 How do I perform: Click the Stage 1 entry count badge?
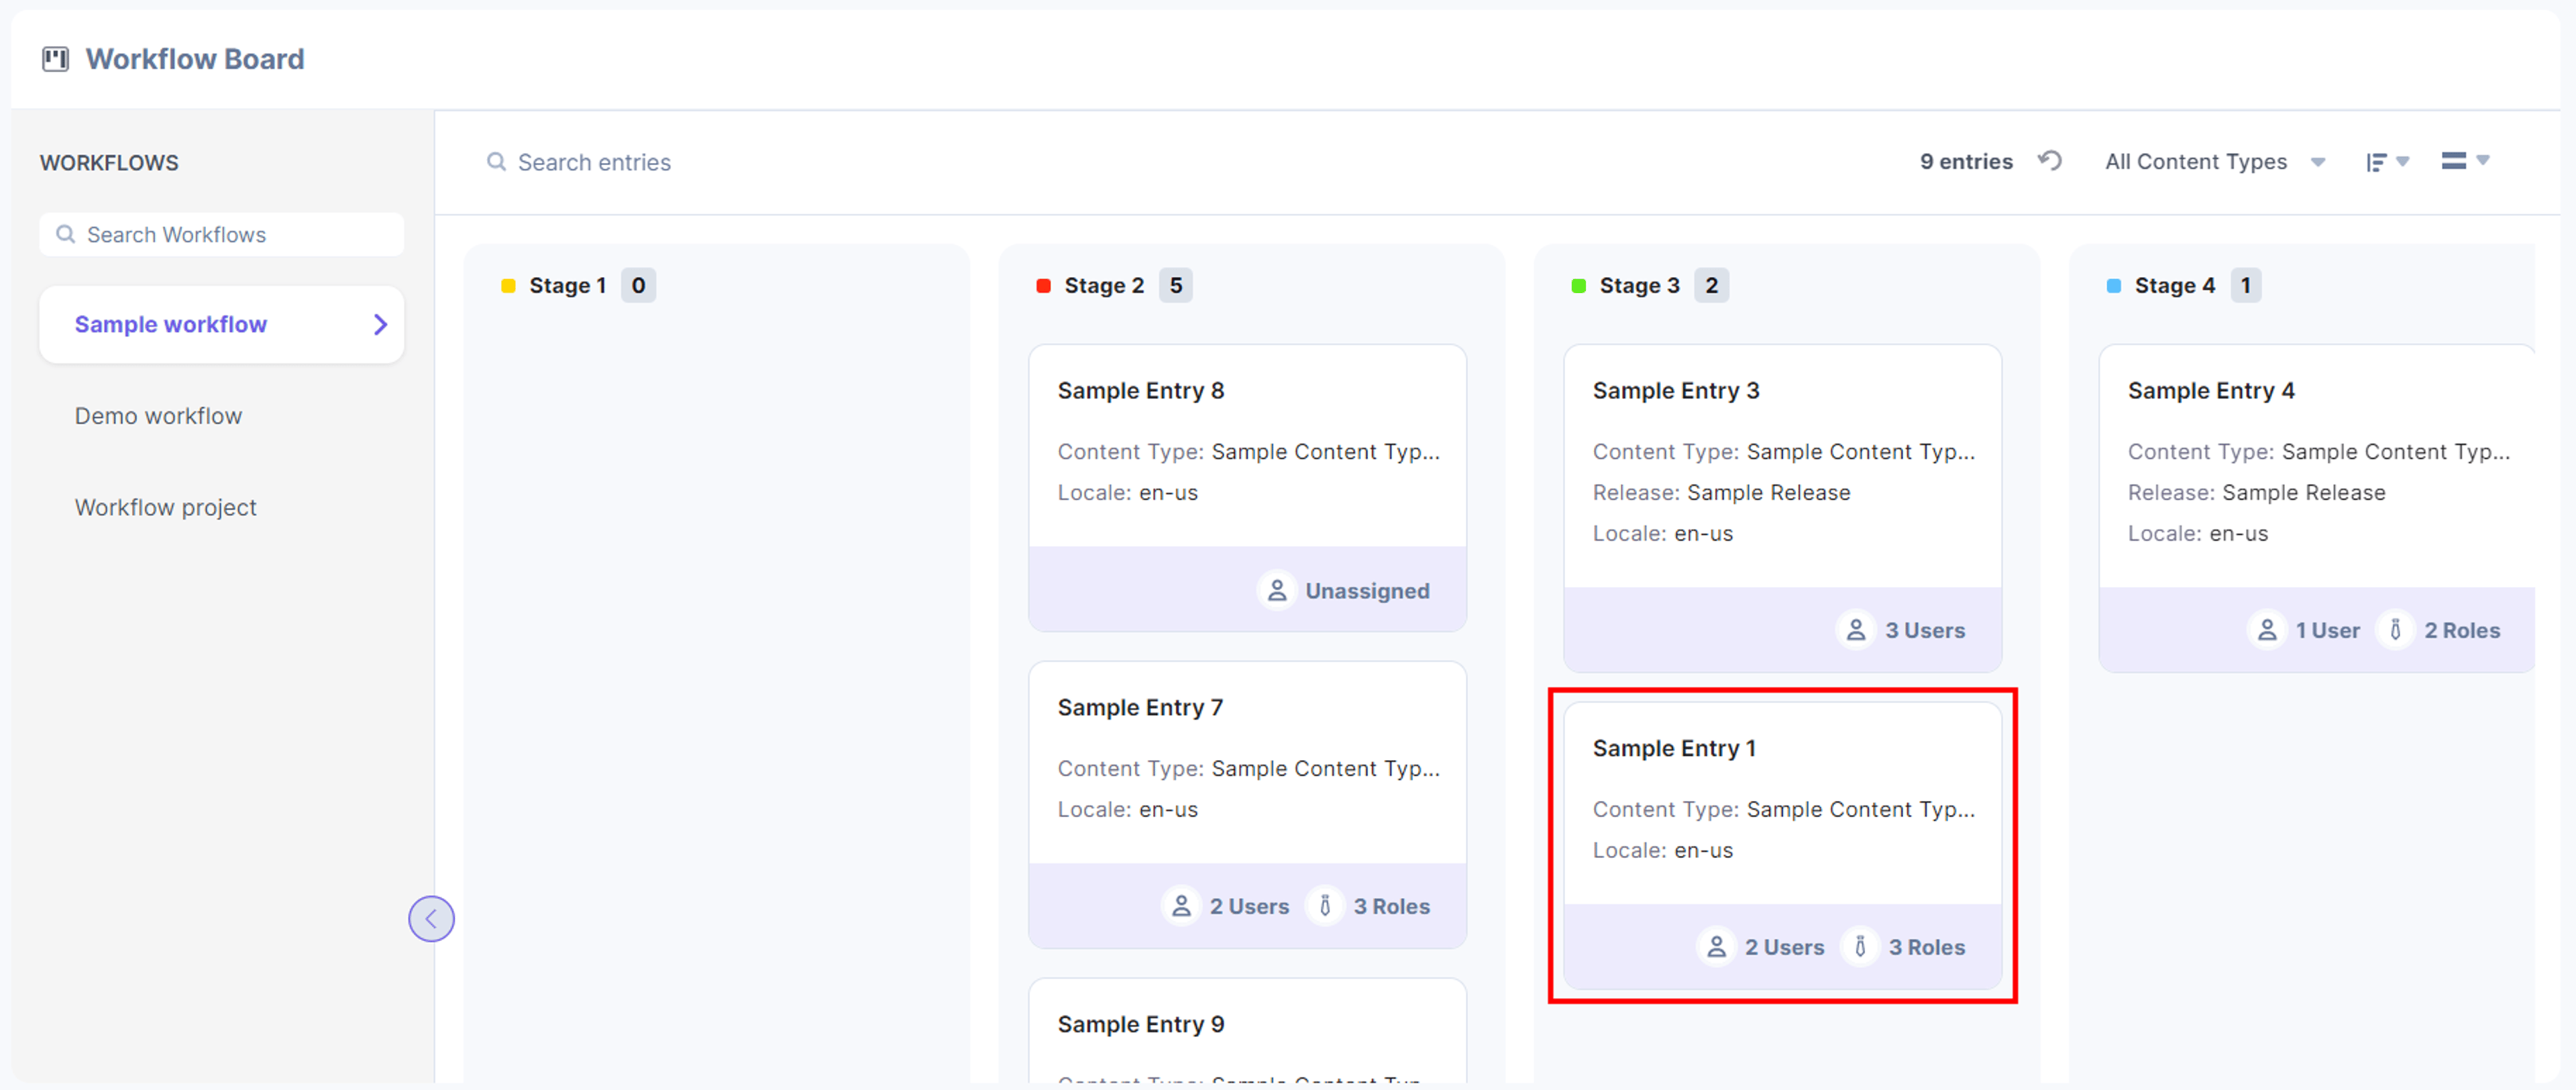tap(638, 286)
